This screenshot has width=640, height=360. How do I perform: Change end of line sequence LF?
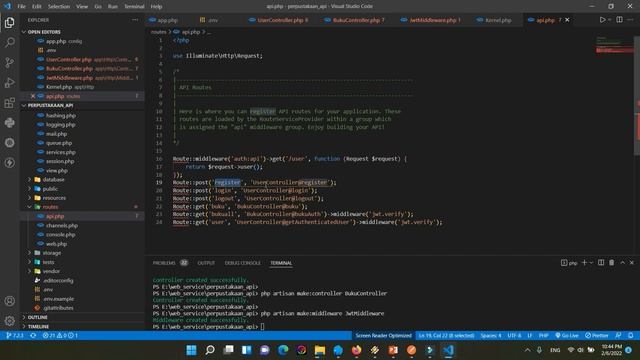tap(529, 336)
